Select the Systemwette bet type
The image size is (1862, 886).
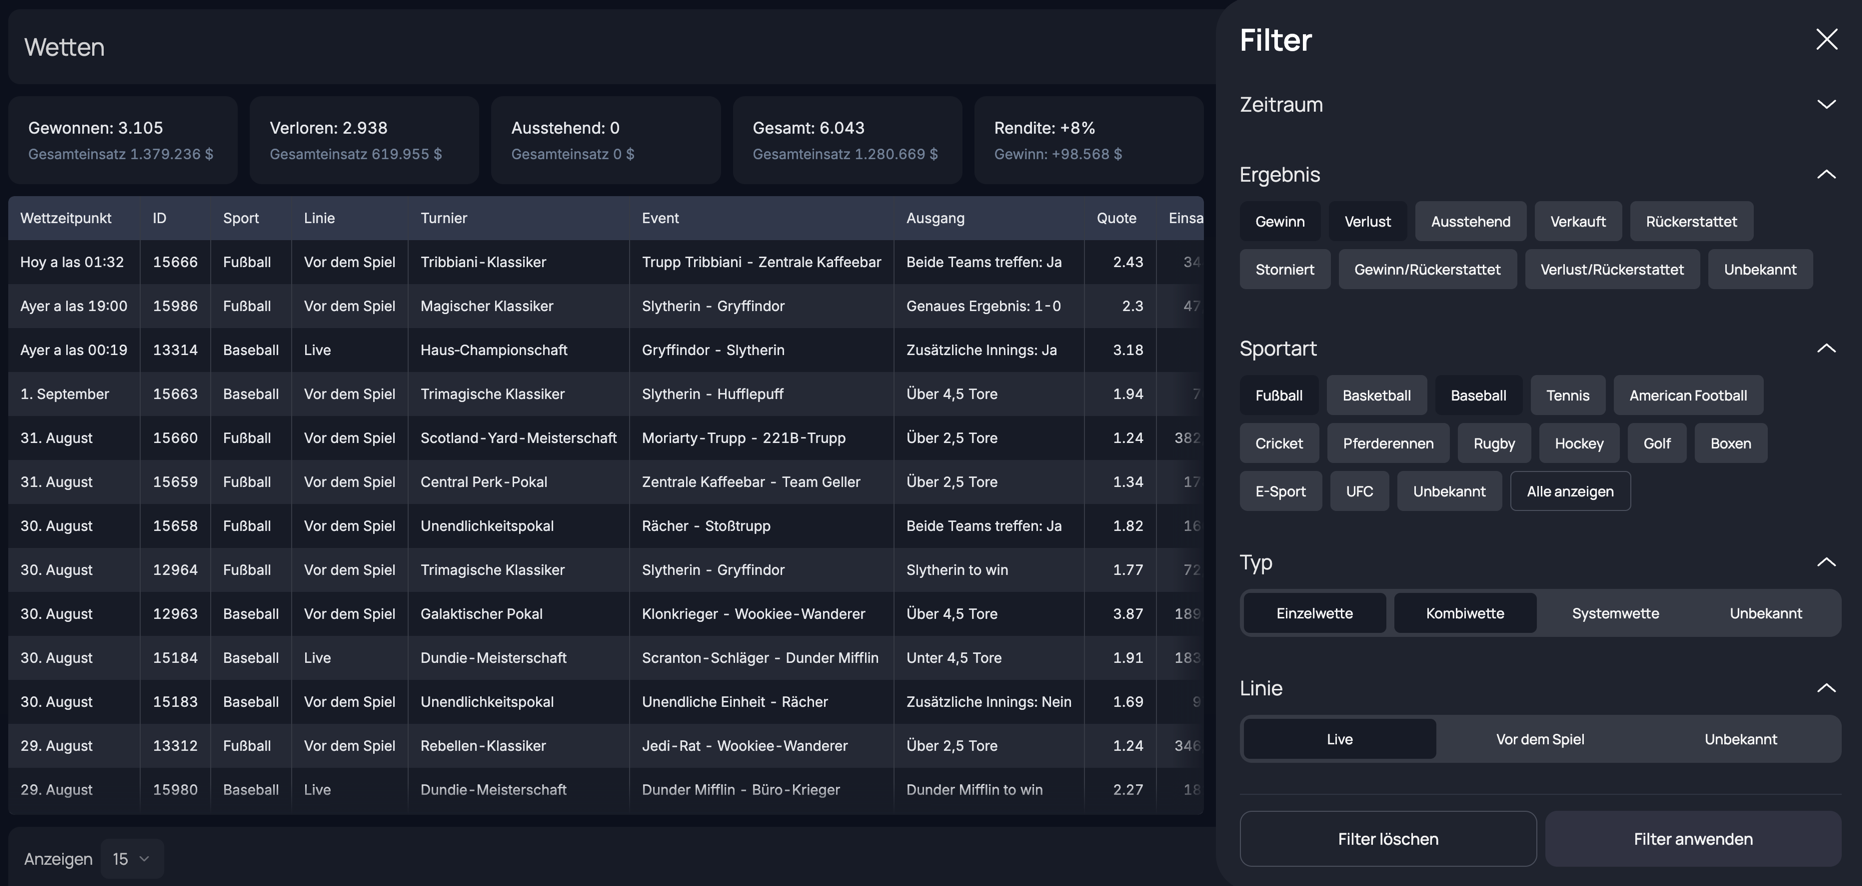(x=1614, y=614)
